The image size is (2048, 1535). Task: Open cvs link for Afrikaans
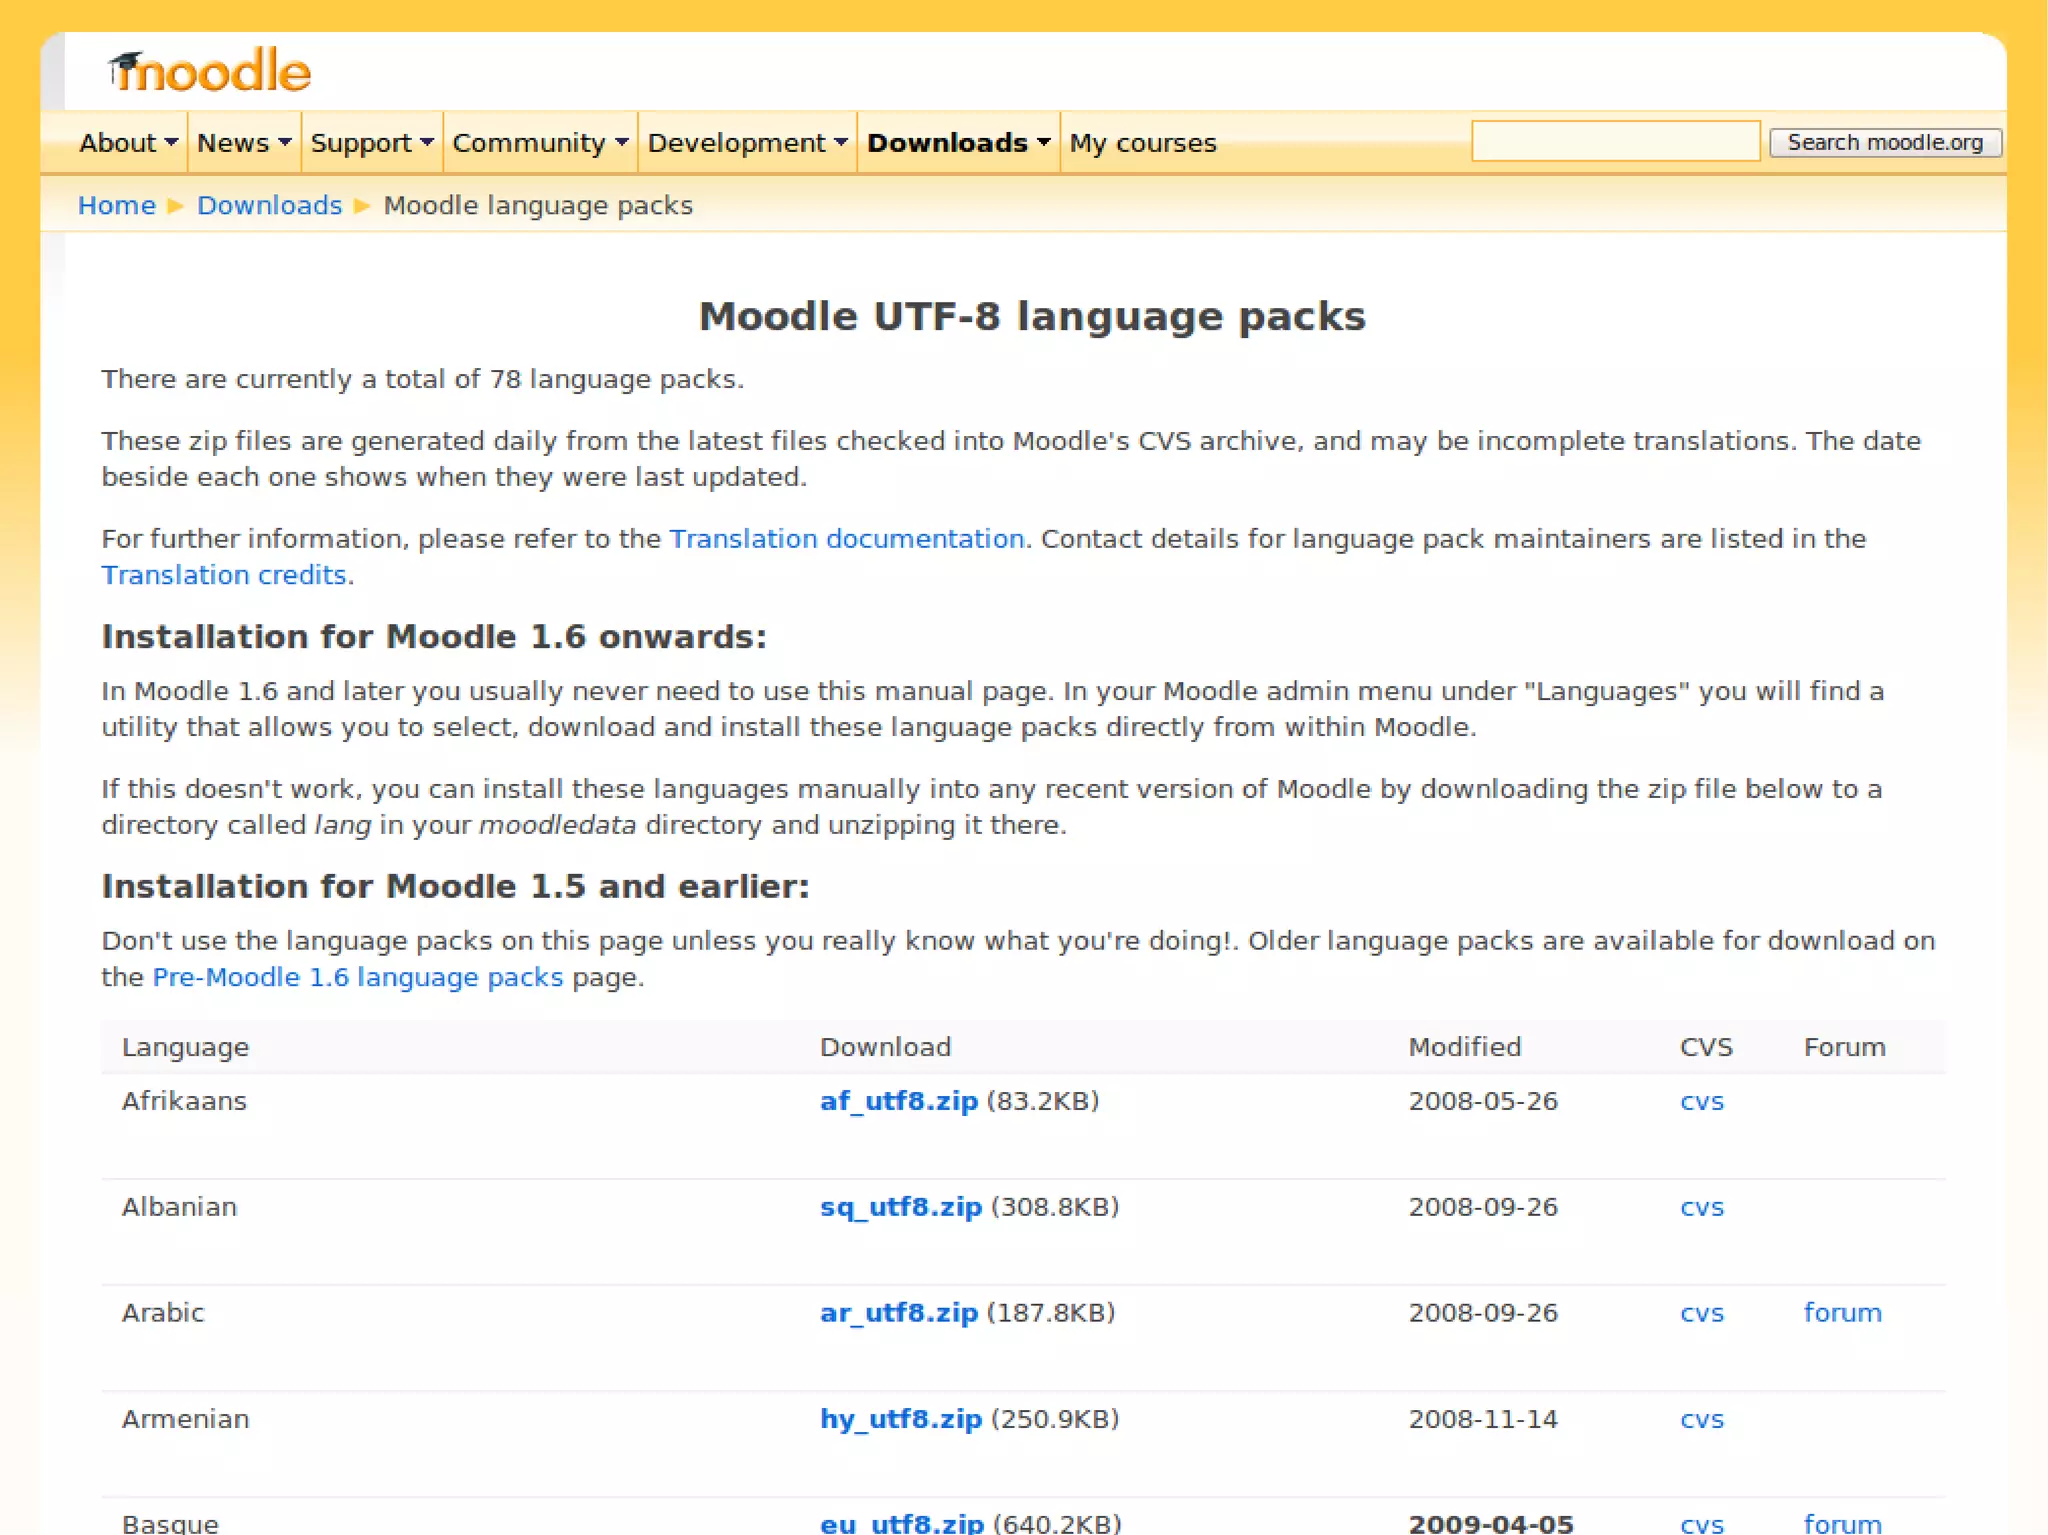pyautogui.click(x=1702, y=1101)
